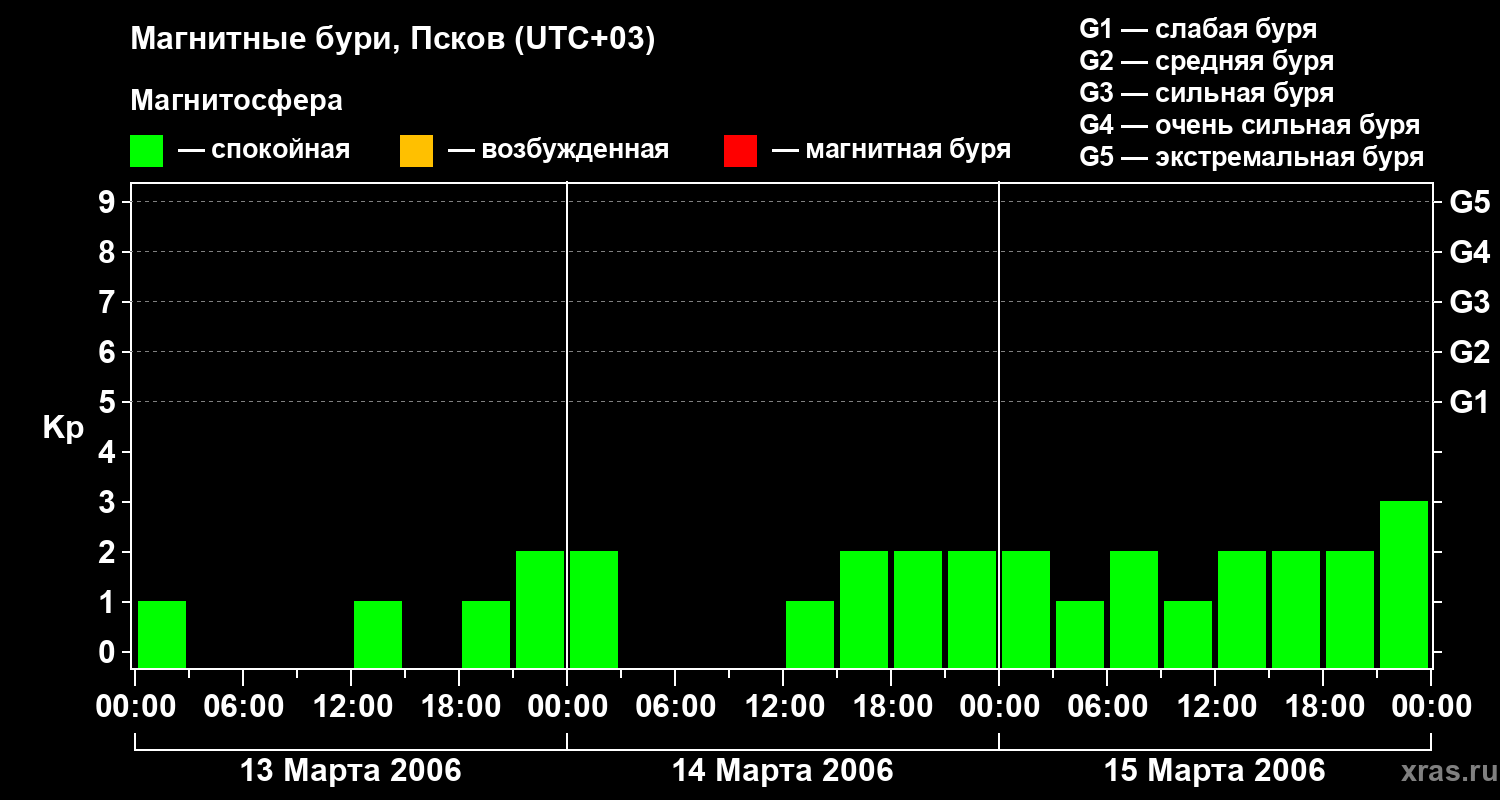Screen dimensions: 1500x800
Task: Click the 'G3 — сильная буря' legend entry
Action: 1206,93
